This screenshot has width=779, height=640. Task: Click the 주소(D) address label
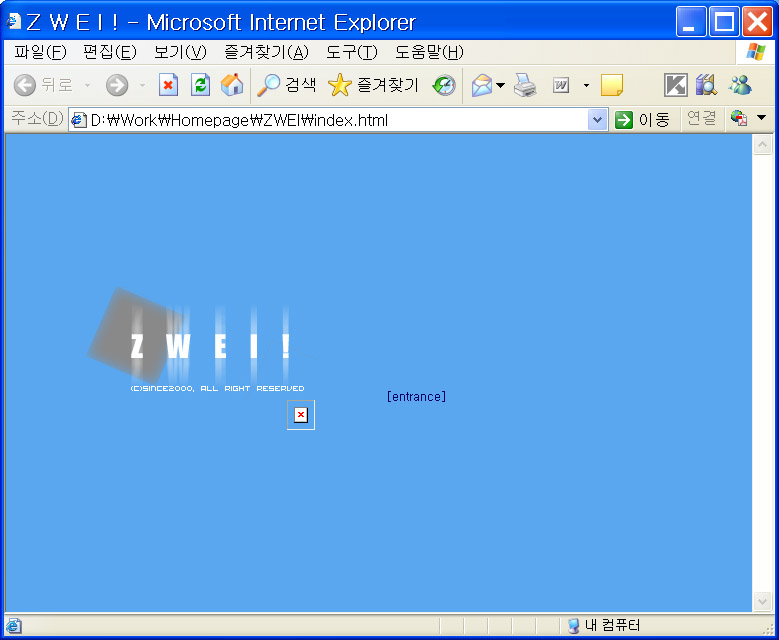pos(37,119)
